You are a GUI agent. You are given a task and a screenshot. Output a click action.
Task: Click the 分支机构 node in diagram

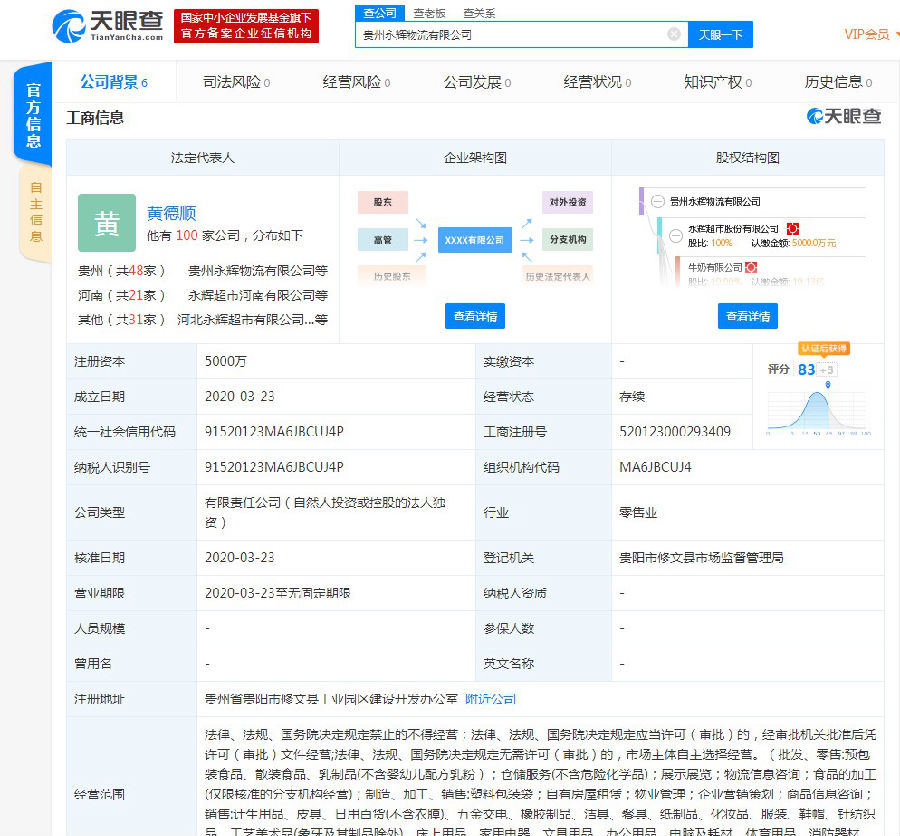pyautogui.click(x=568, y=239)
